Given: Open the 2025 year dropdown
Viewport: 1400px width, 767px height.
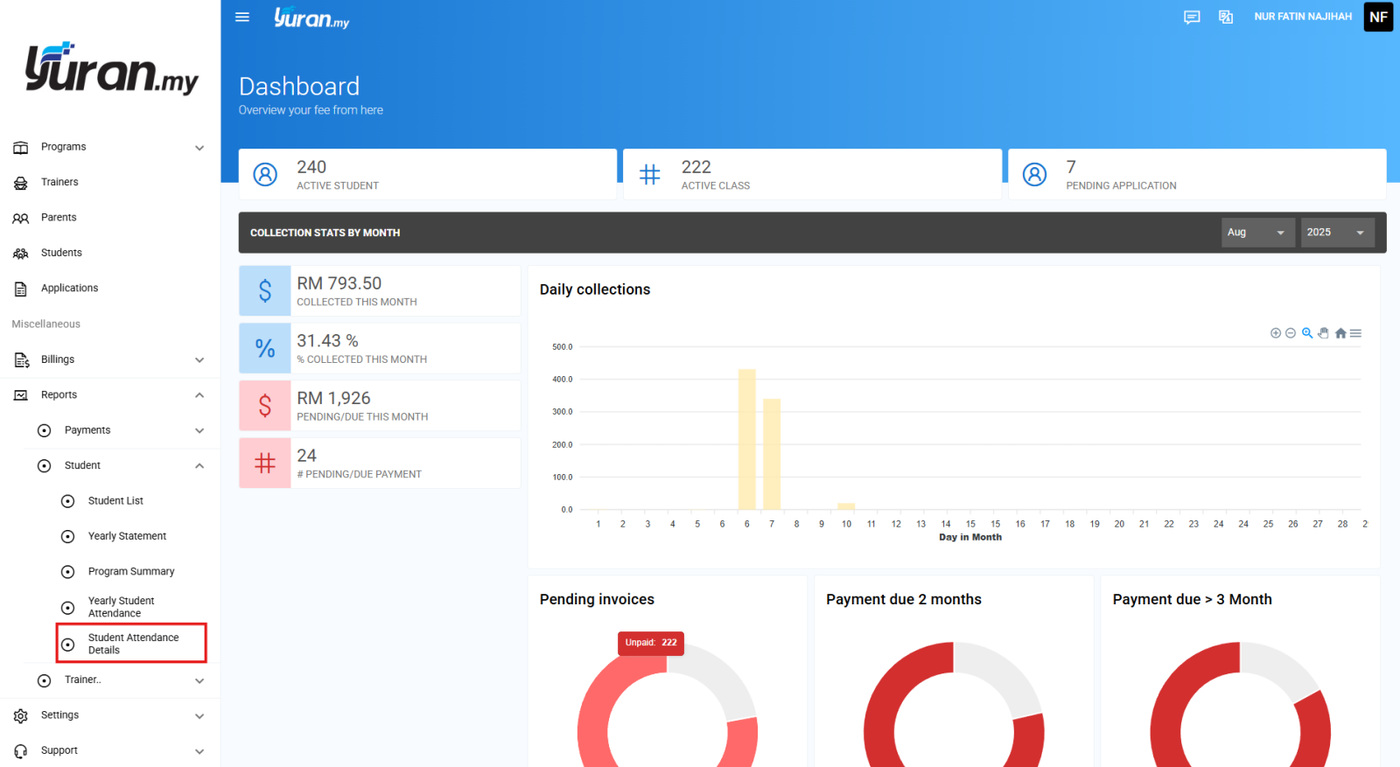Looking at the screenshot, I should [1337, 232].
